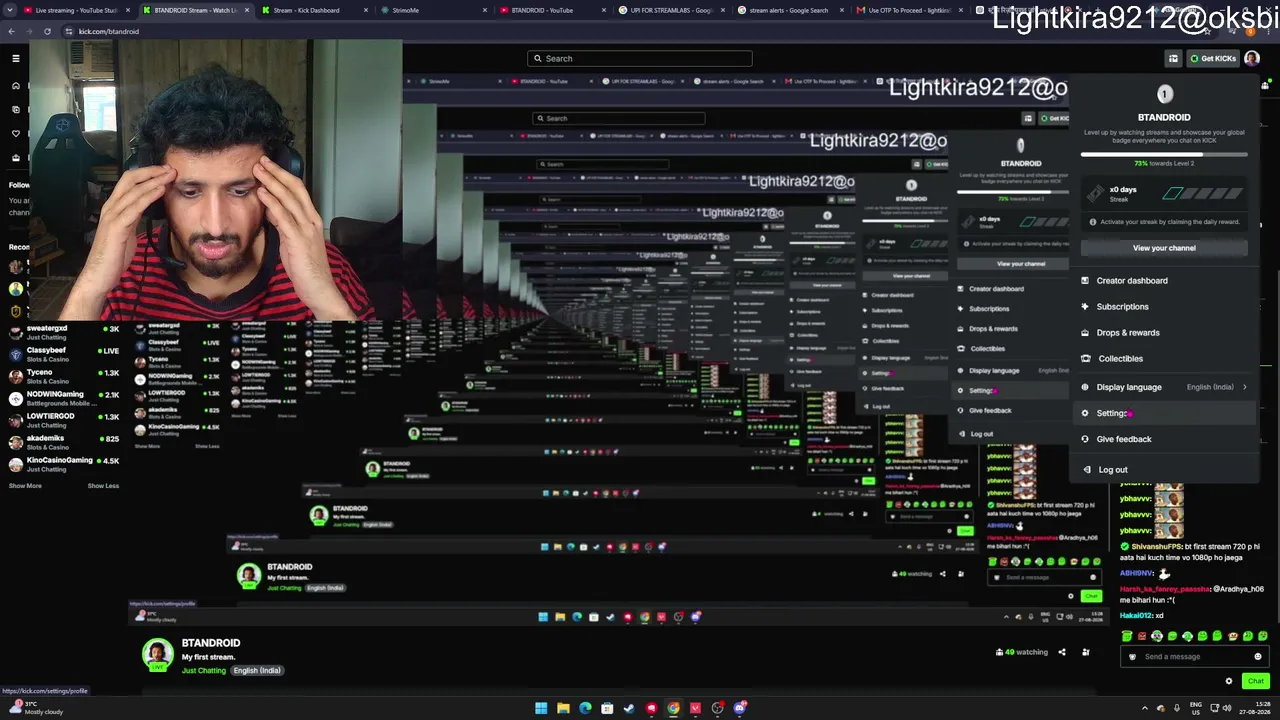Open chat settings gear icon
The height and width of the screenshot is (720, 1280).
(1229, 681)
